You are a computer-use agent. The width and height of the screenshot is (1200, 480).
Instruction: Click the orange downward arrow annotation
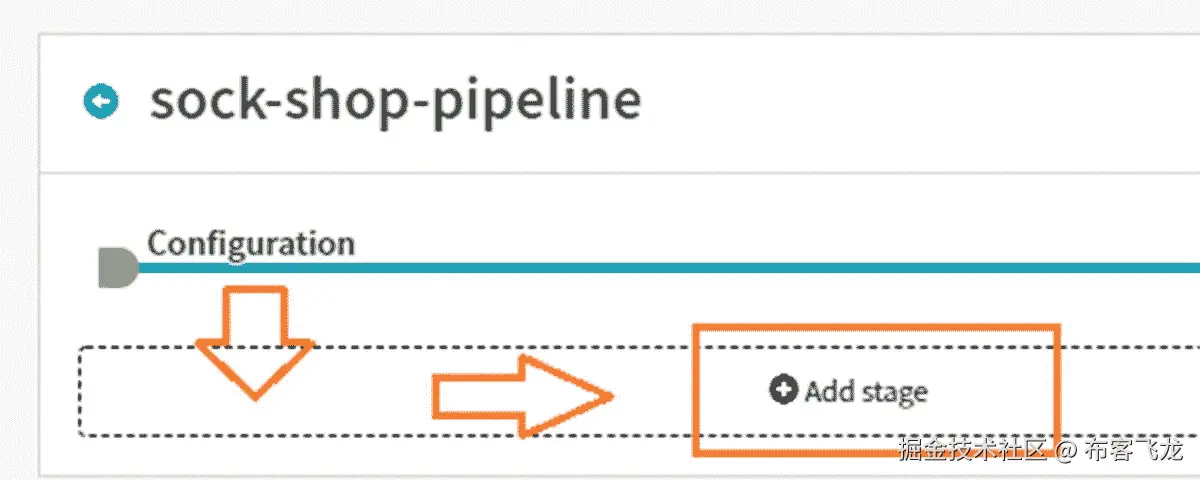(254, 340)
